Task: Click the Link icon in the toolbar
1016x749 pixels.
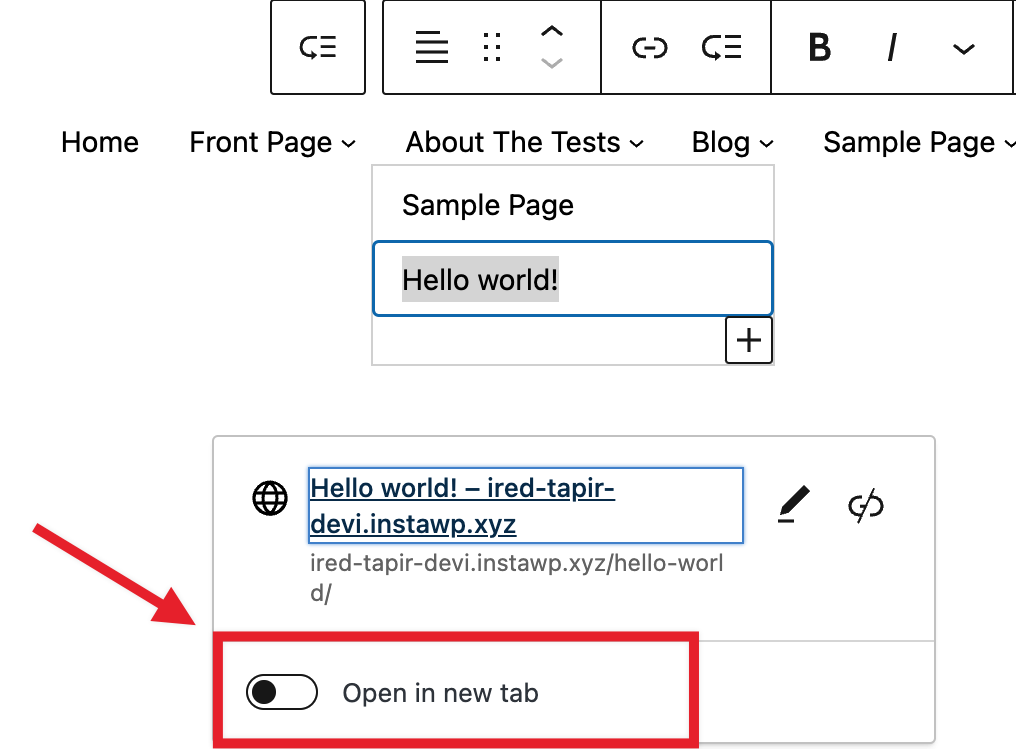Action: (x=650, y=47)
